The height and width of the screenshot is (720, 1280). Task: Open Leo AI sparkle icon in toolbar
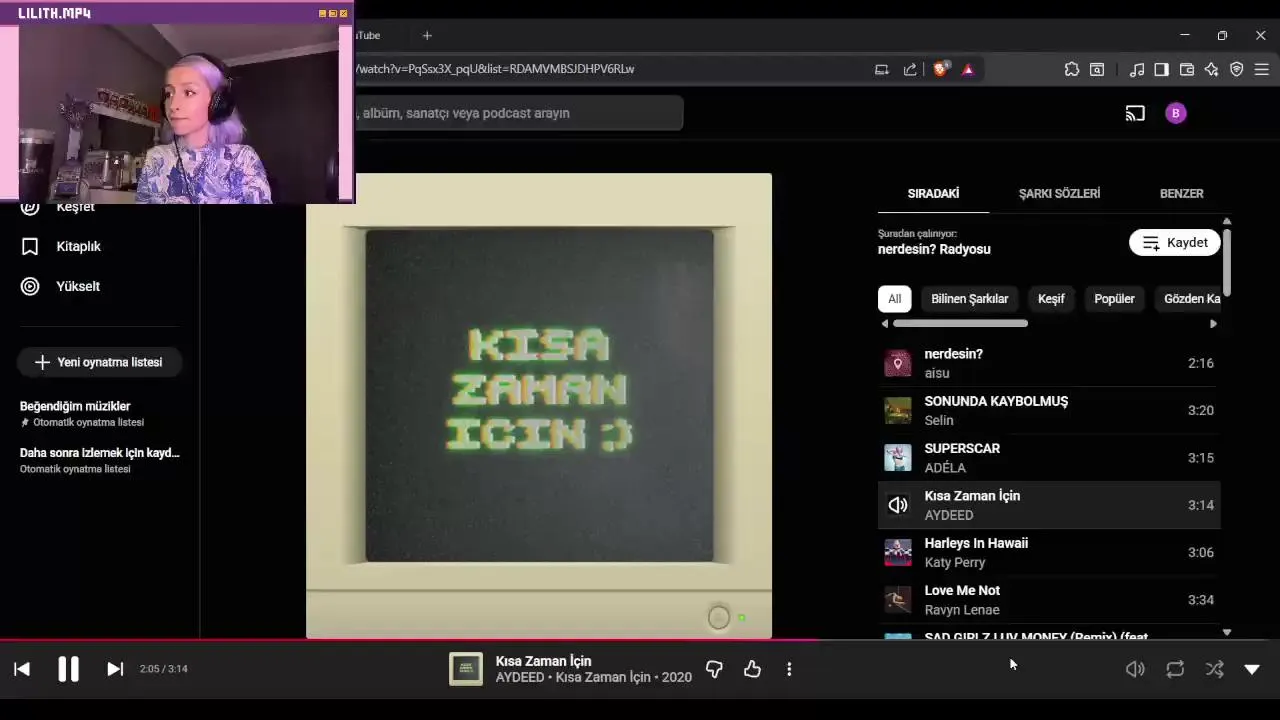[1211, 69]
